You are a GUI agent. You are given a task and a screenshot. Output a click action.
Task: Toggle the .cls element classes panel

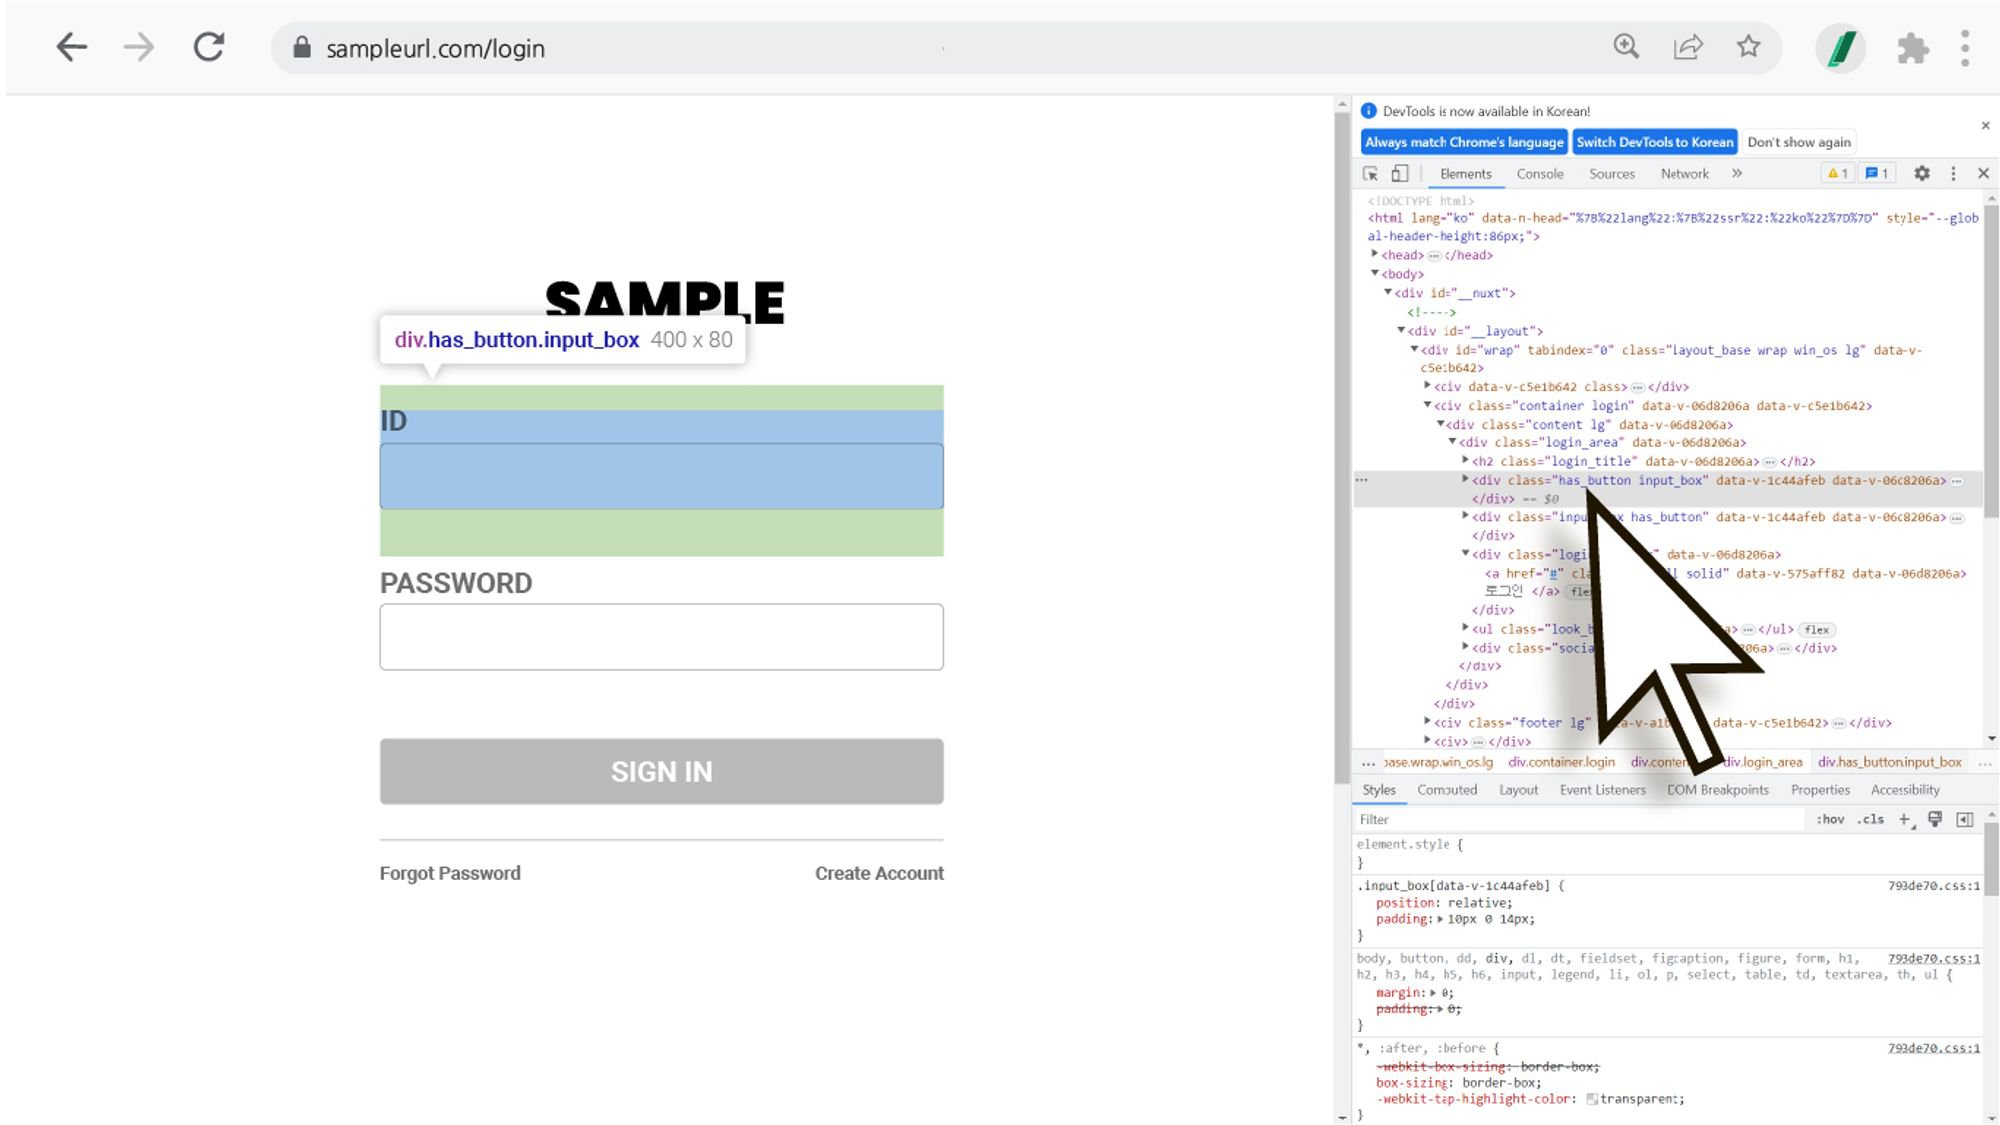[x=1870, y=819]
